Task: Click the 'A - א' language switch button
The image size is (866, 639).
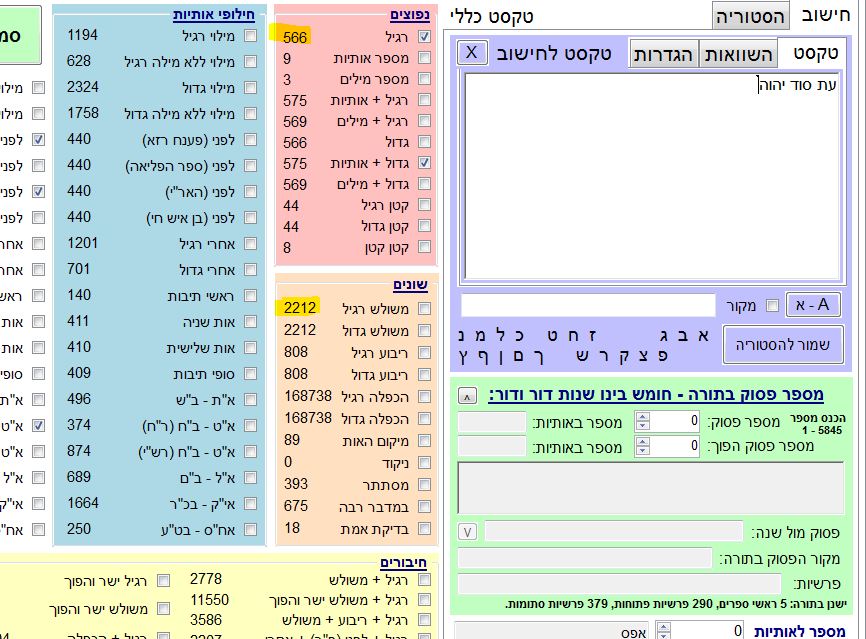Action: click(813, 304)
